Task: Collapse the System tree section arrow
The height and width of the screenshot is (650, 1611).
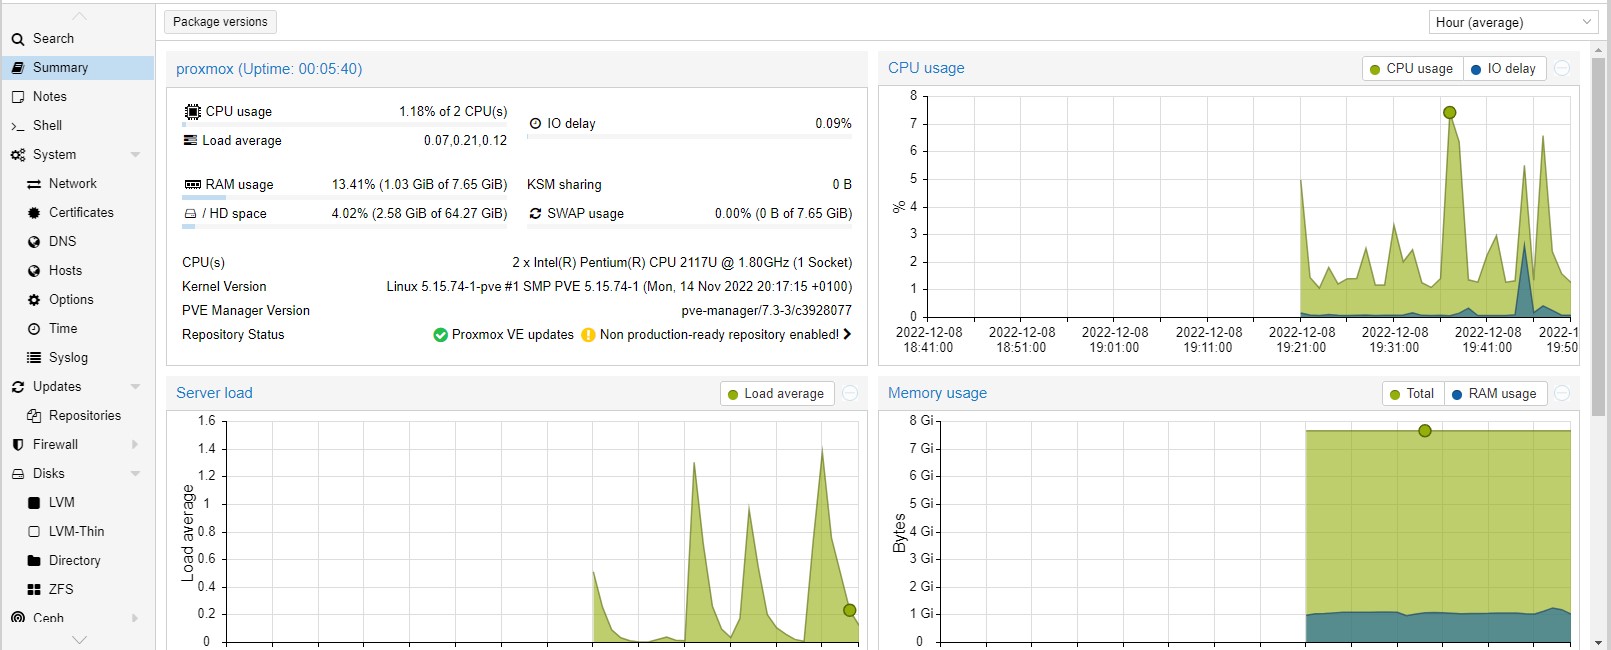Action: pyautogui.click(x=135, y=155)
